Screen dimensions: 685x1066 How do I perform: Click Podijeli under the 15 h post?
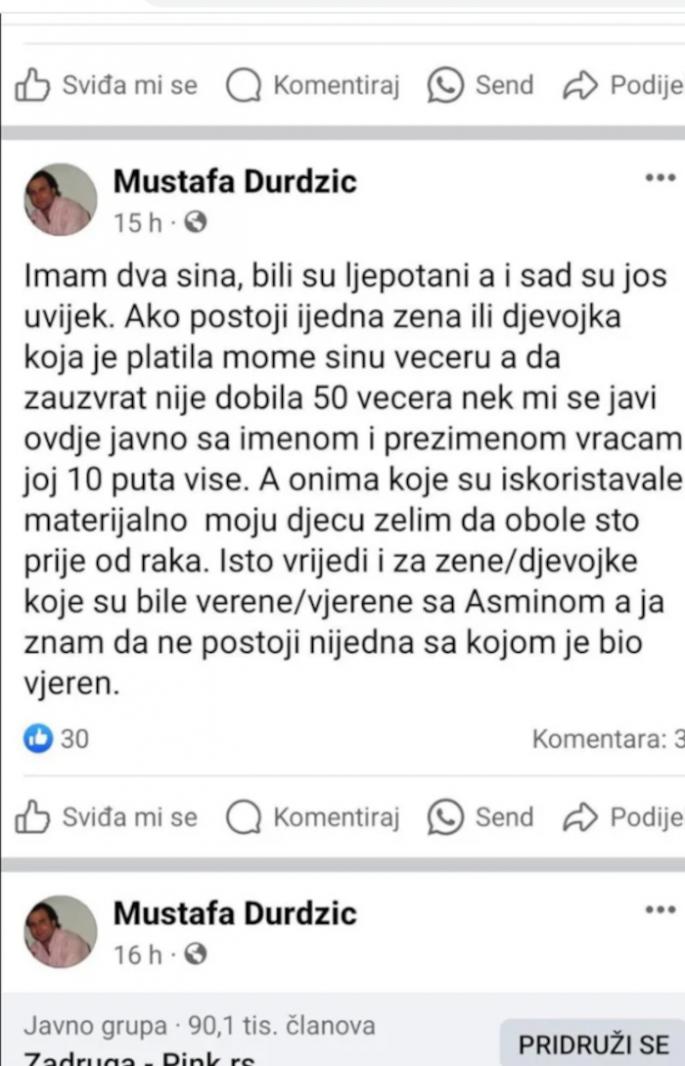[623, 817]
